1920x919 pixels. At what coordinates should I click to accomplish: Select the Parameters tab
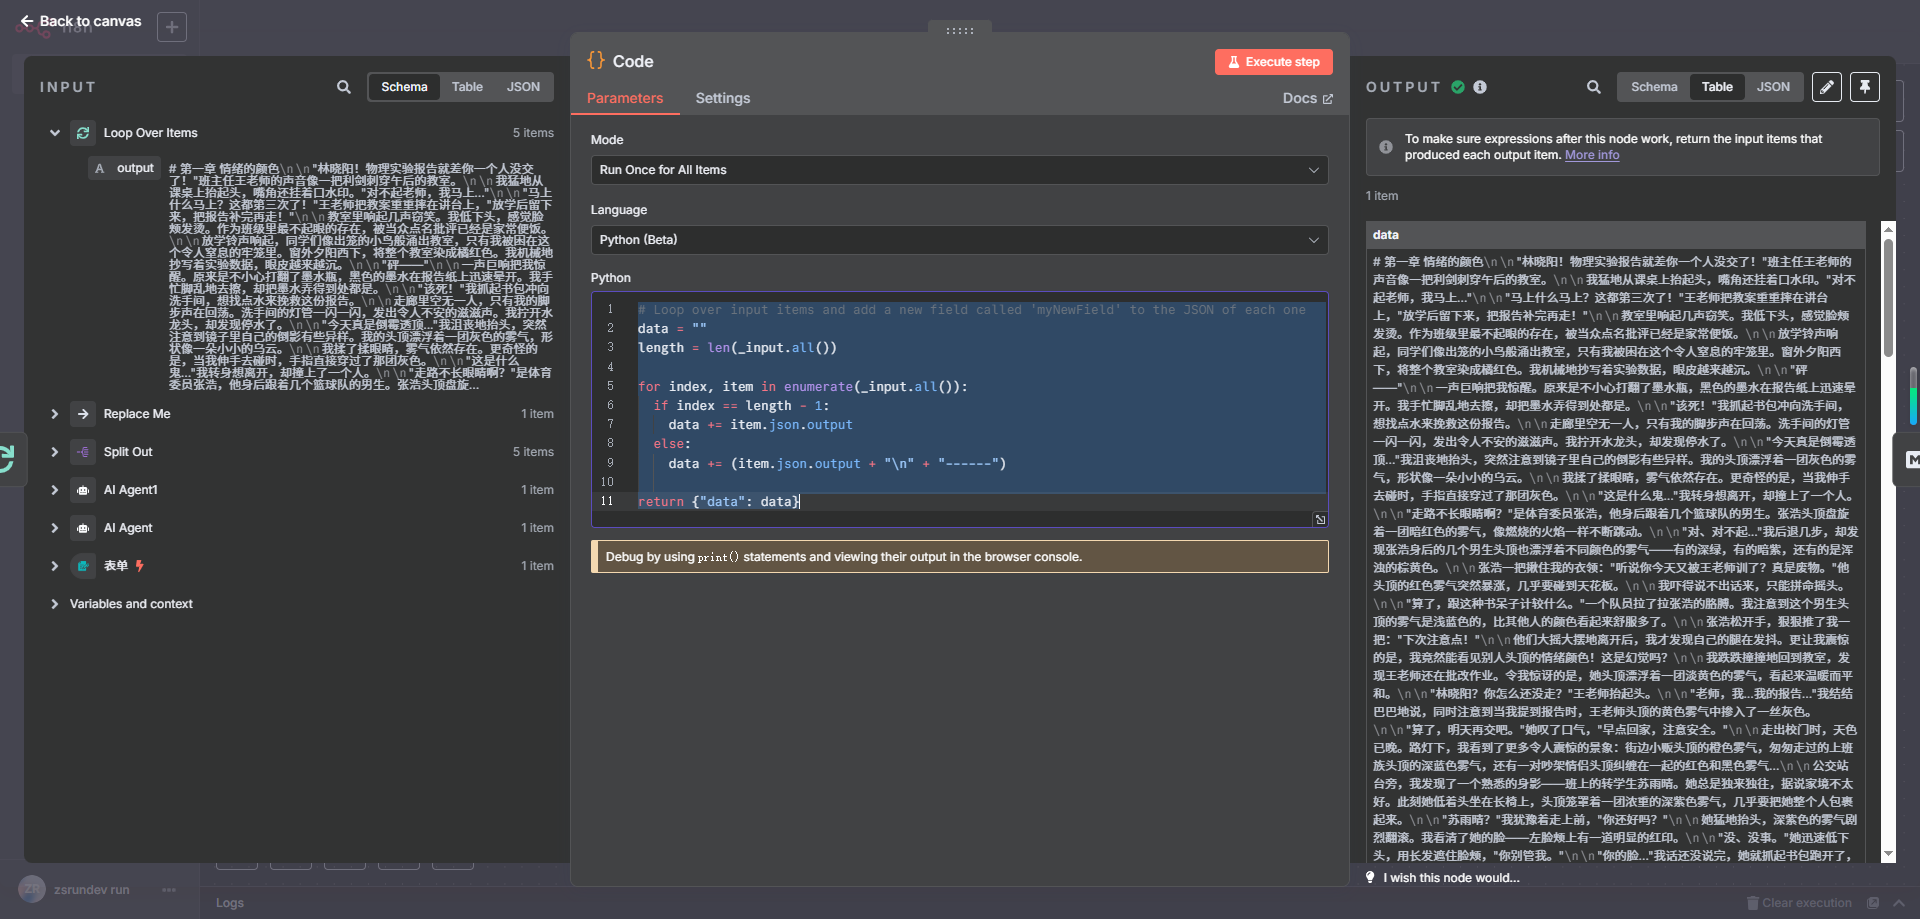coord(625,98)
